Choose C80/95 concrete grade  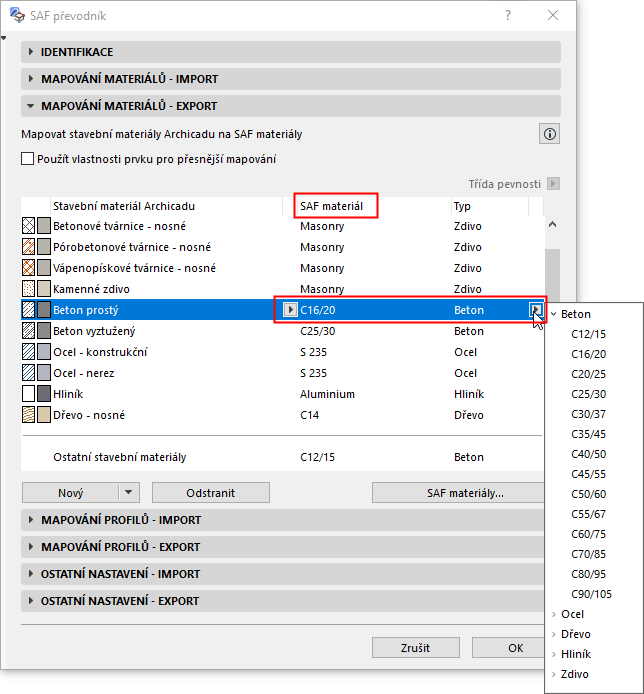588,574
